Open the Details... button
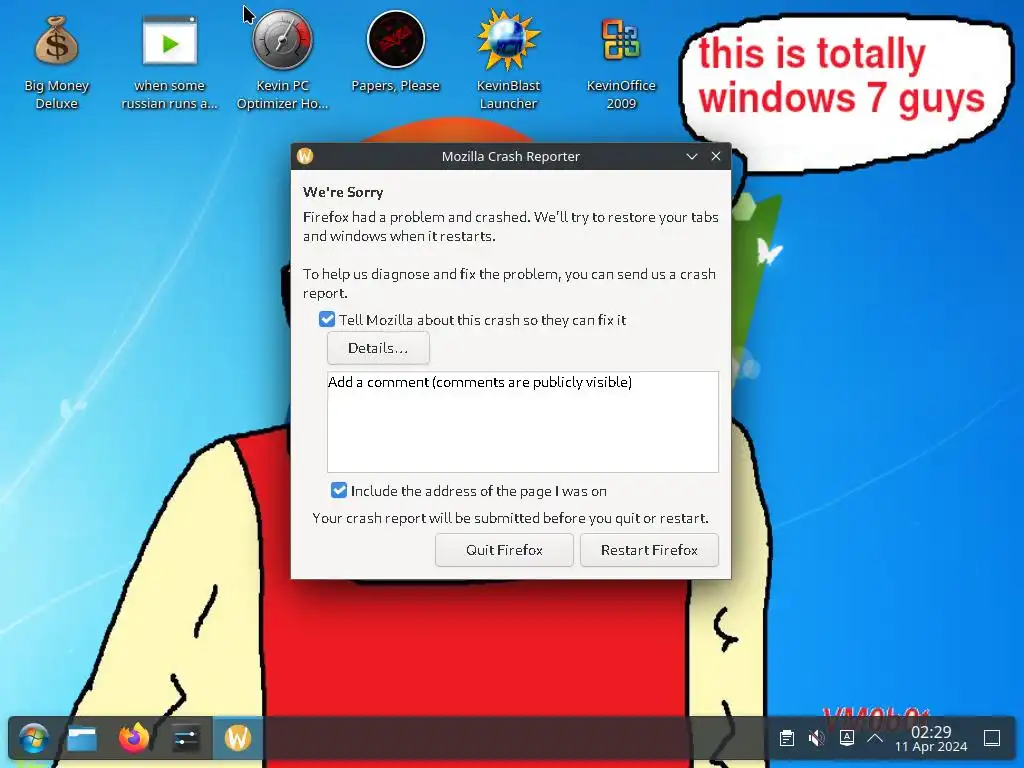1024x768 pixels. tap(378, 348)
